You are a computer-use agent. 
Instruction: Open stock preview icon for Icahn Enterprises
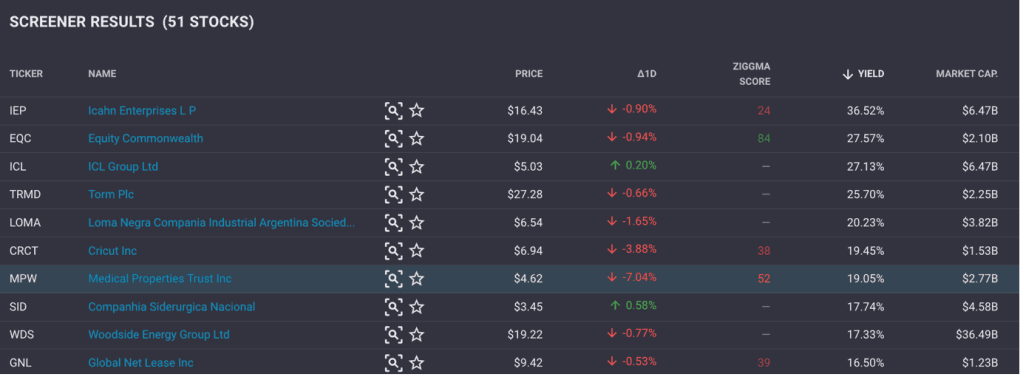[x=393, y=111]
